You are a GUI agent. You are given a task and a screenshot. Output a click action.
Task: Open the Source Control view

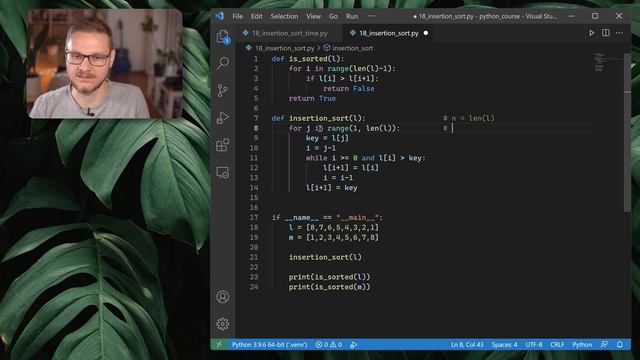tap(223, 90)
